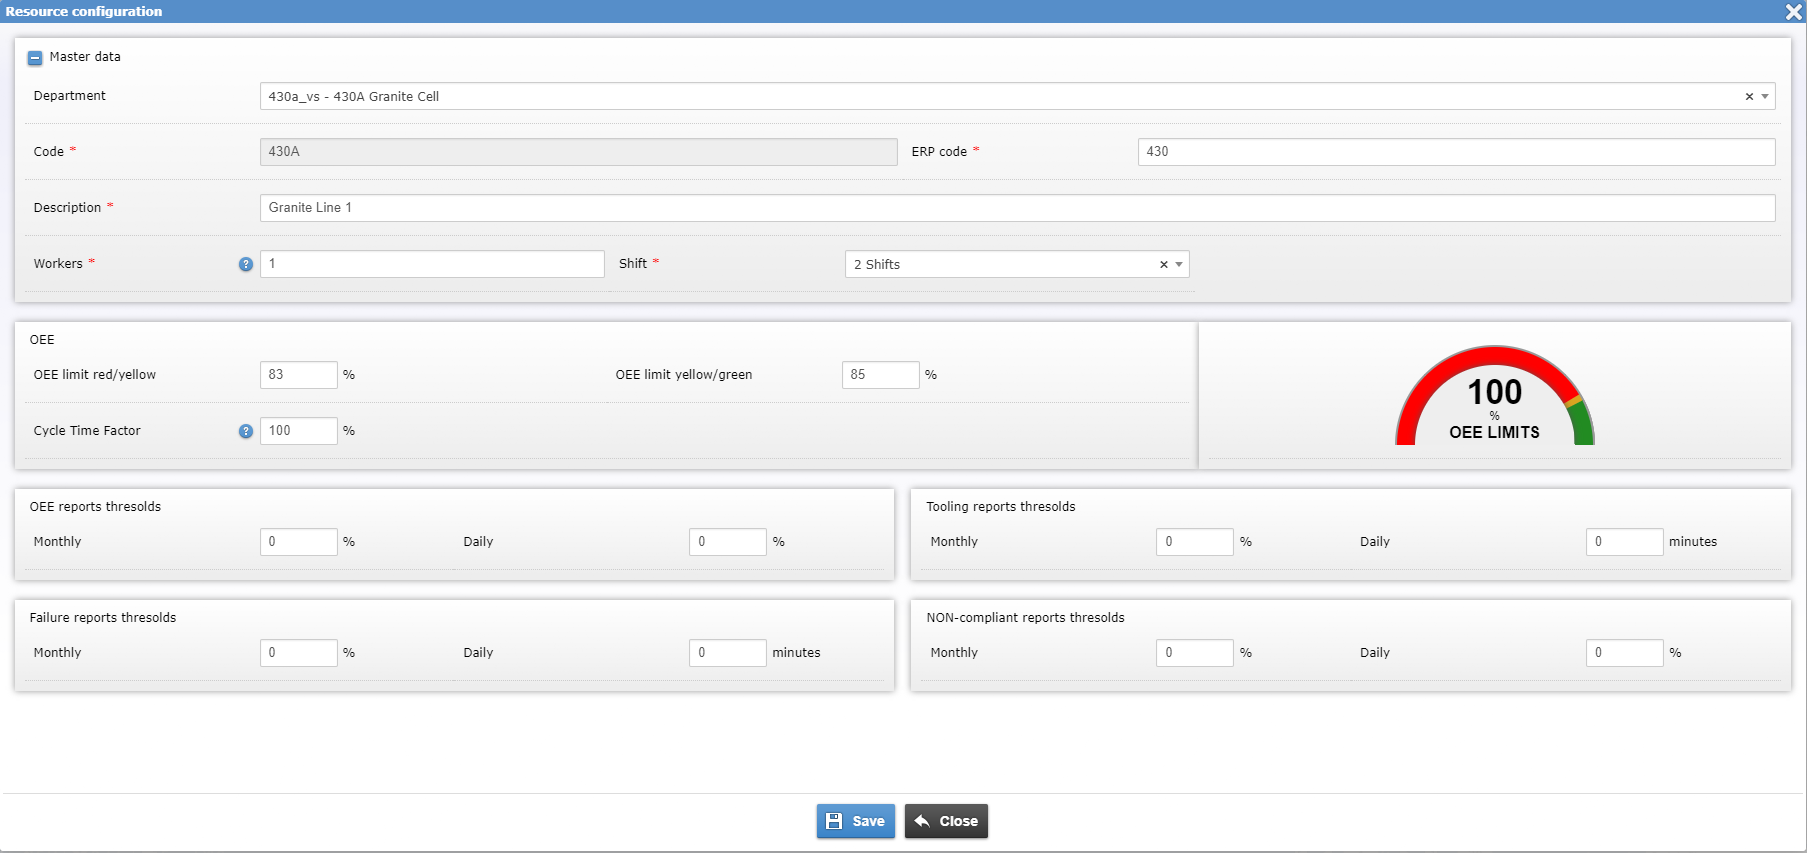Clear the Department selection with the x icon
The image size is (1807, 853).
click(x=1749, y=97)
